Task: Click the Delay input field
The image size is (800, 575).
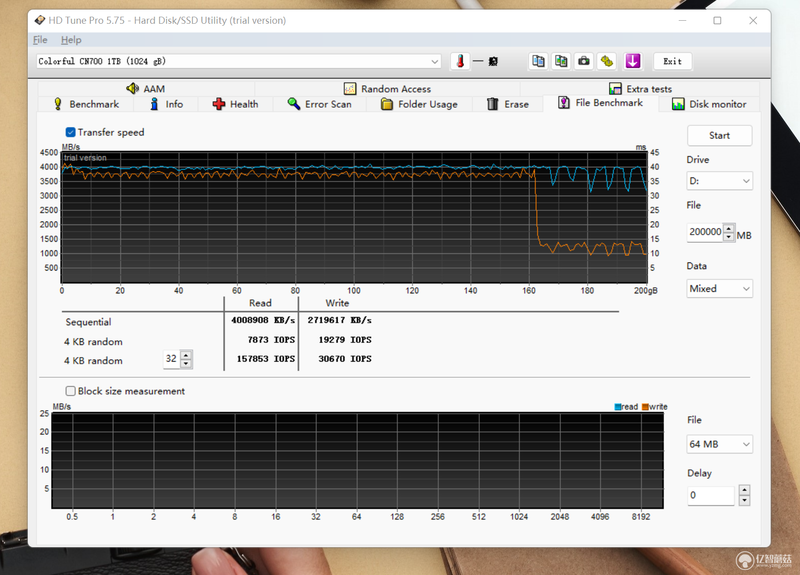Action: pyautogui.click(x=711, y=495)
